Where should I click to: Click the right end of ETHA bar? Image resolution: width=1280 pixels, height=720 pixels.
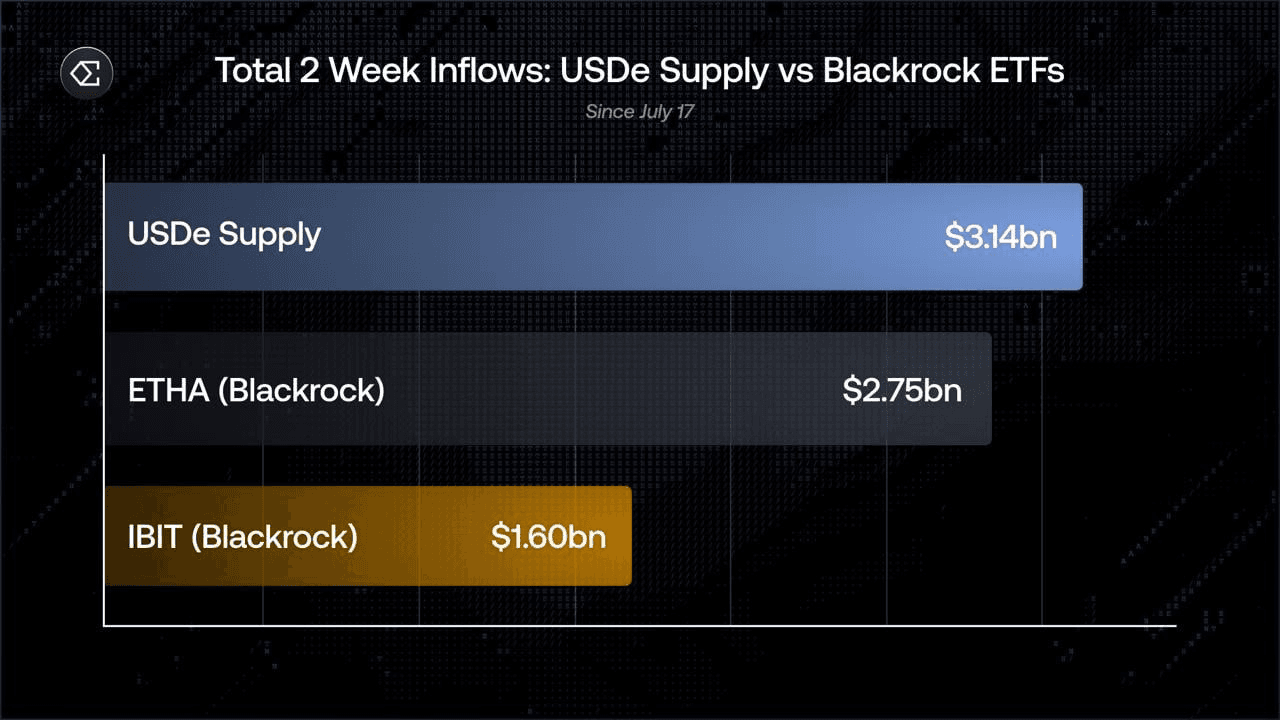tap(987, 389)
